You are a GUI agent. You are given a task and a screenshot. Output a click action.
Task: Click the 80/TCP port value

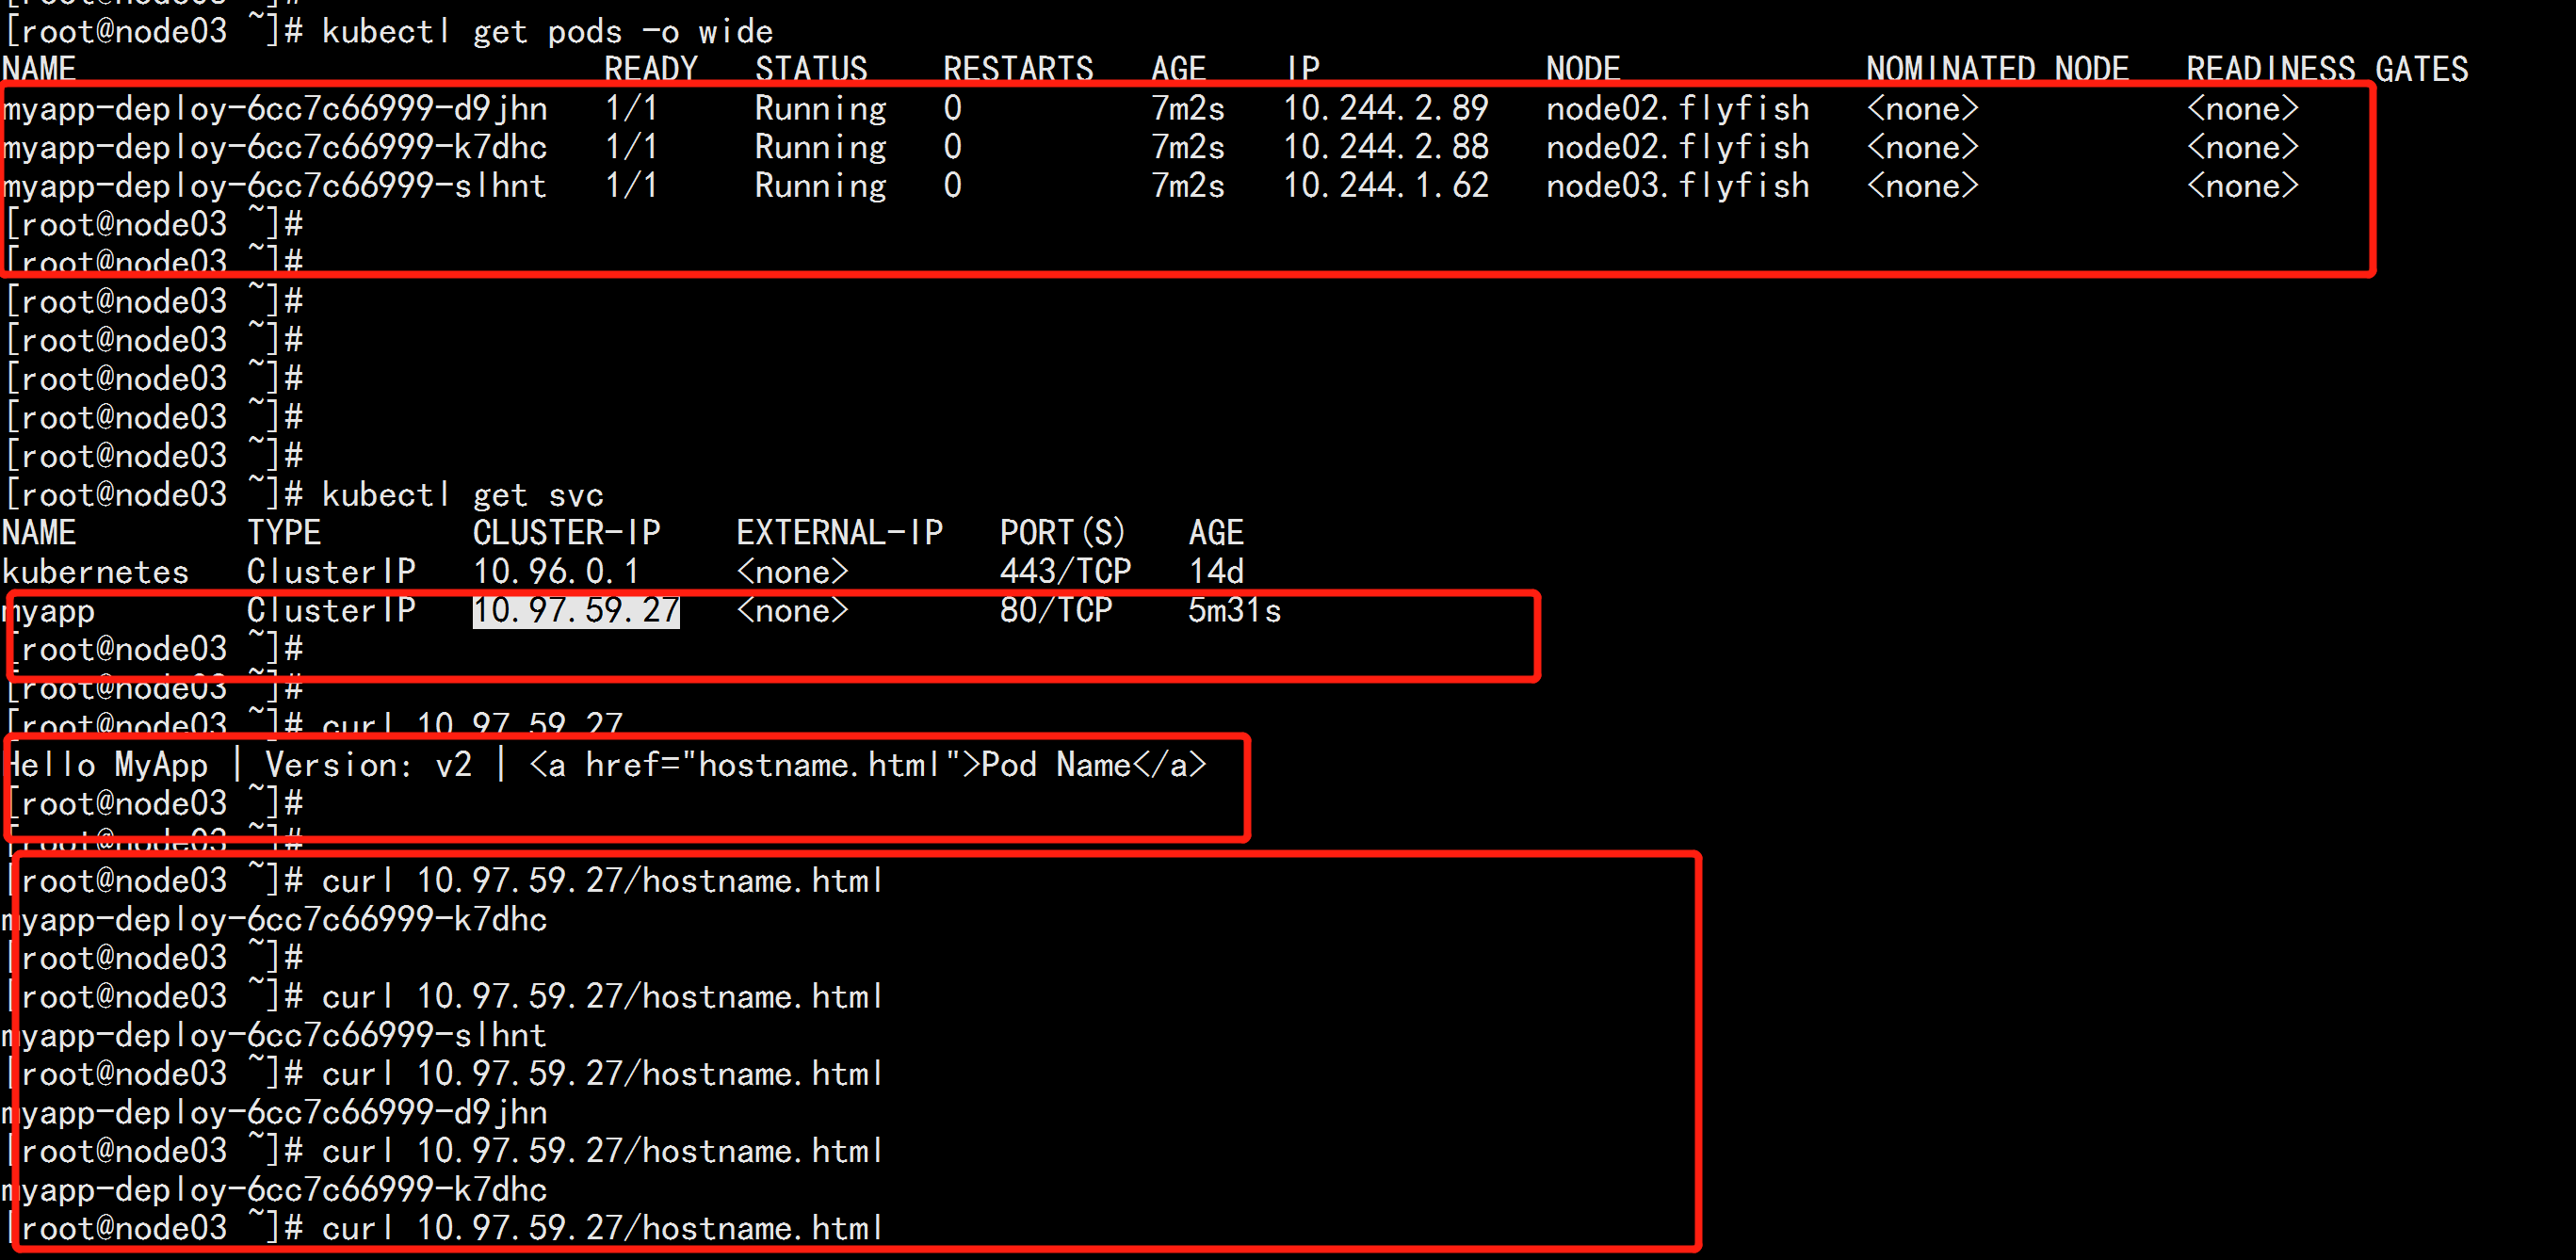point(1056,611)
